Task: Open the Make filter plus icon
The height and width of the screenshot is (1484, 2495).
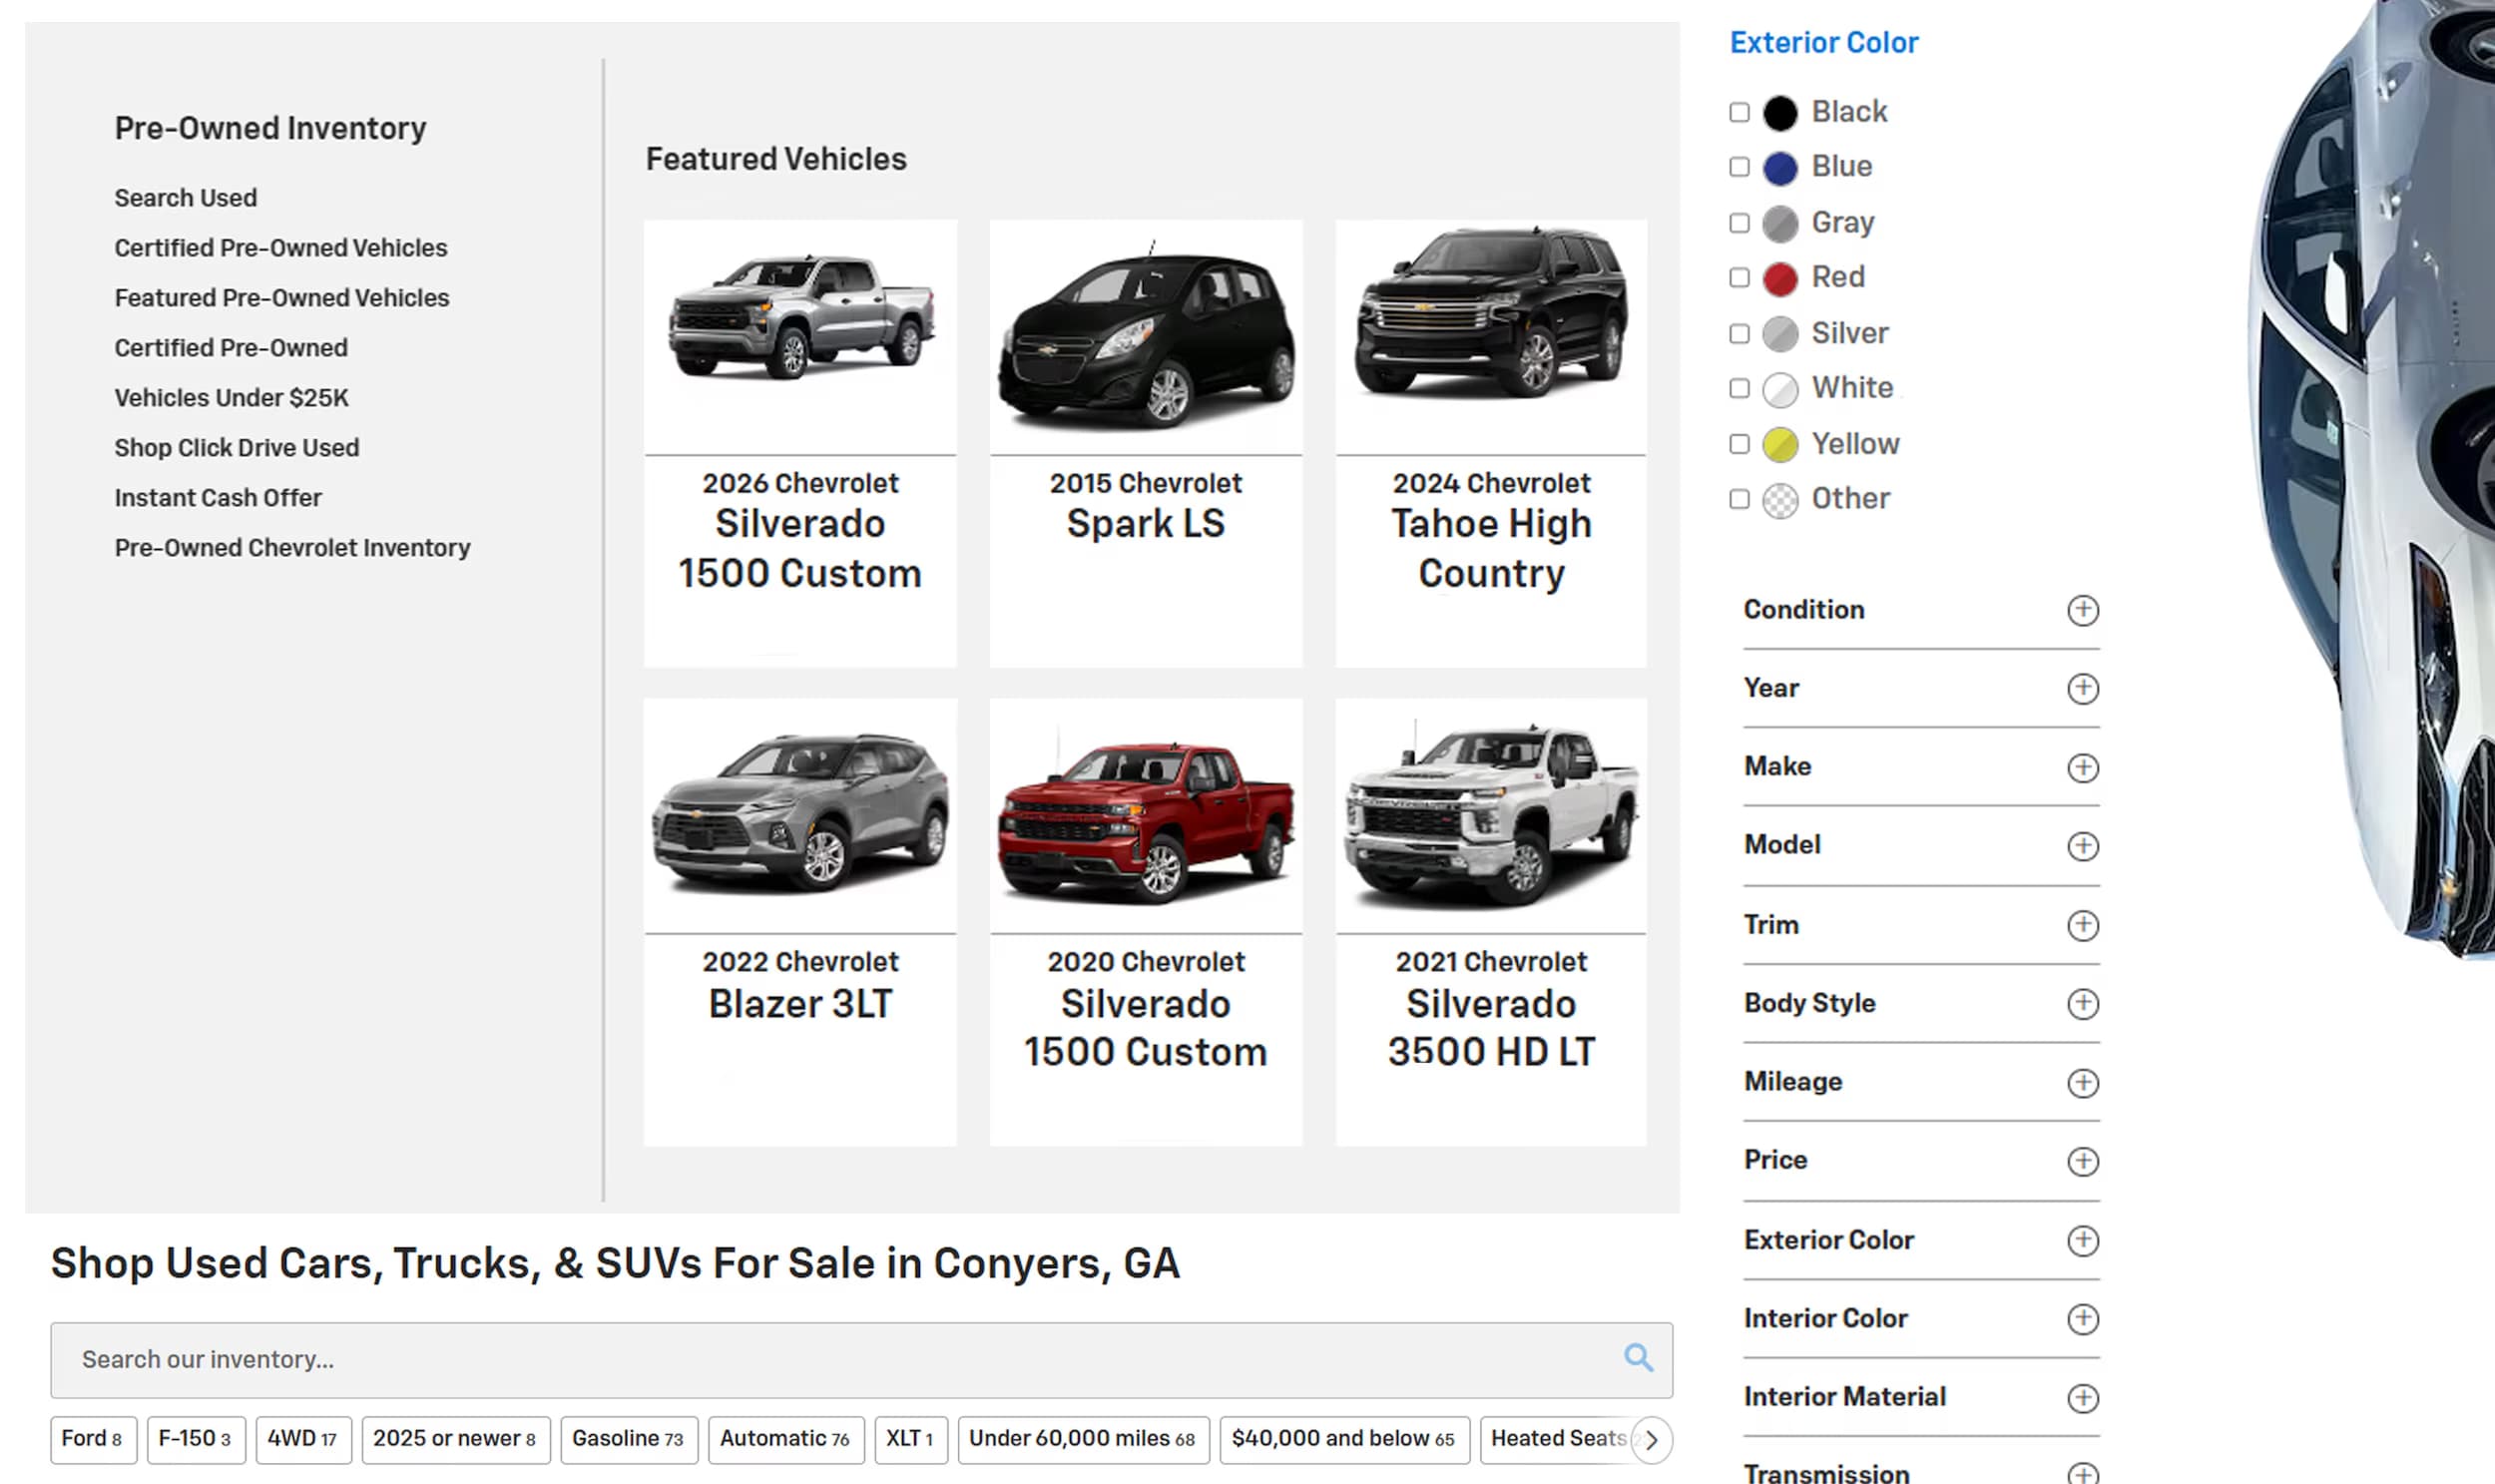Action: tap(2082, 767)
